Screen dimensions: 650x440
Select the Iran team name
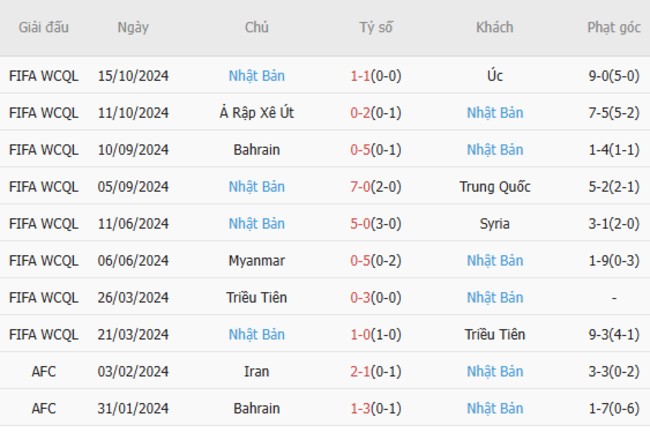[257, 371]
